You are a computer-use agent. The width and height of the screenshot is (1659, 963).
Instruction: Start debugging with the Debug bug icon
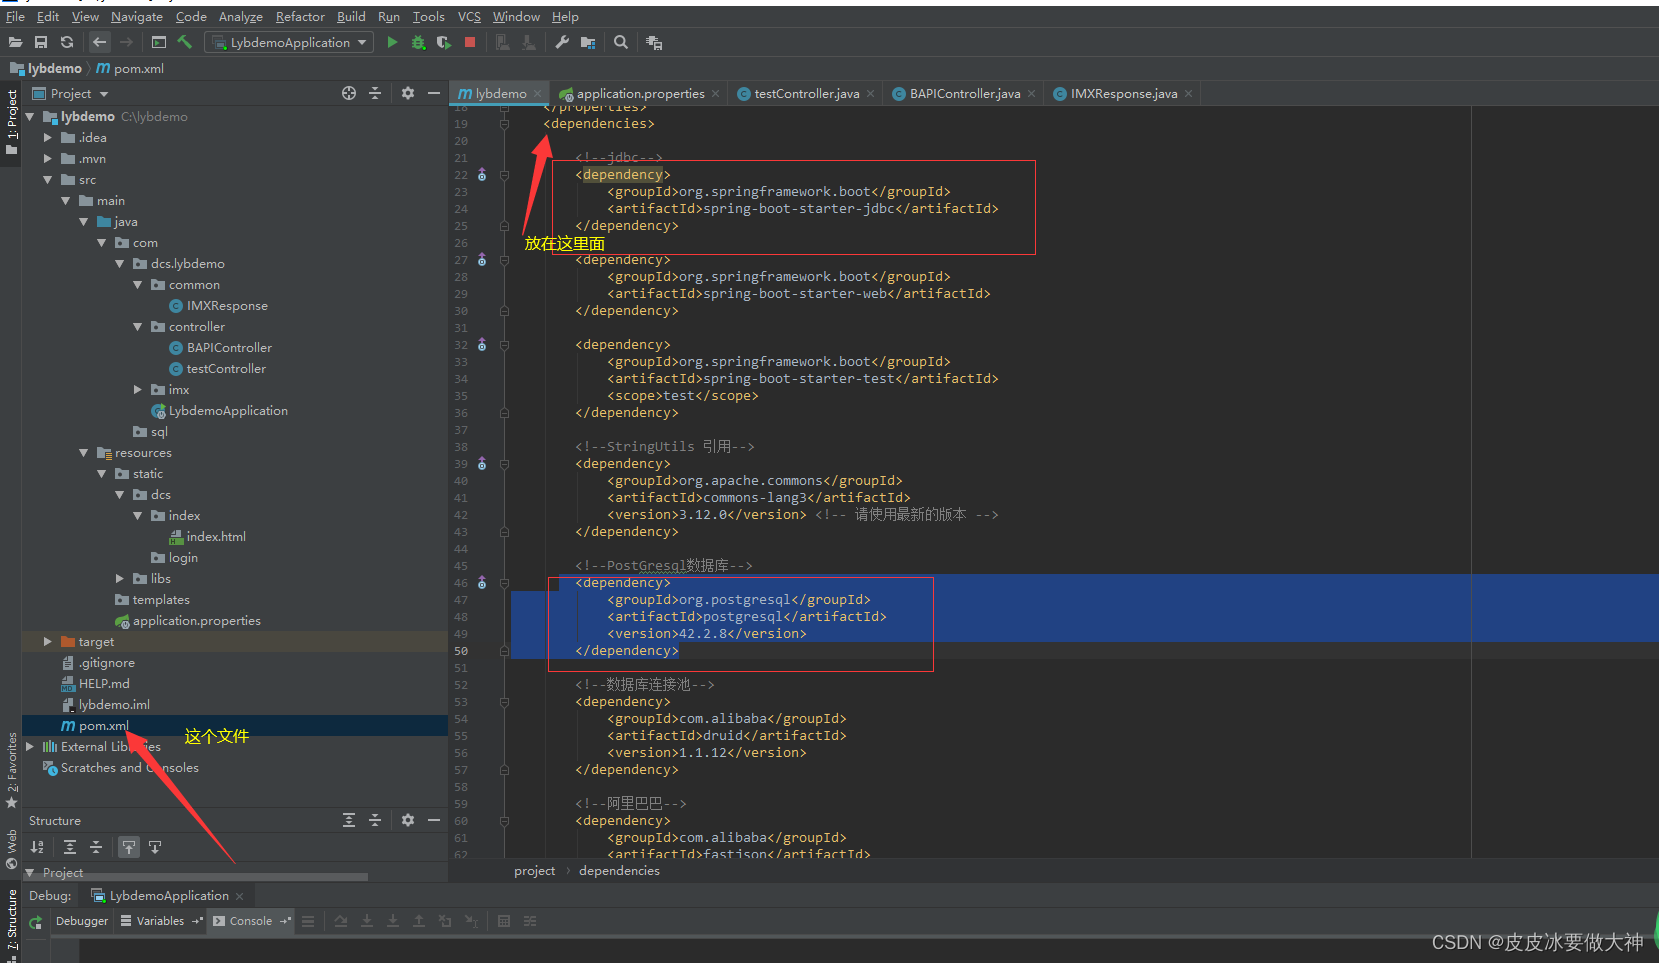(417, 42)
